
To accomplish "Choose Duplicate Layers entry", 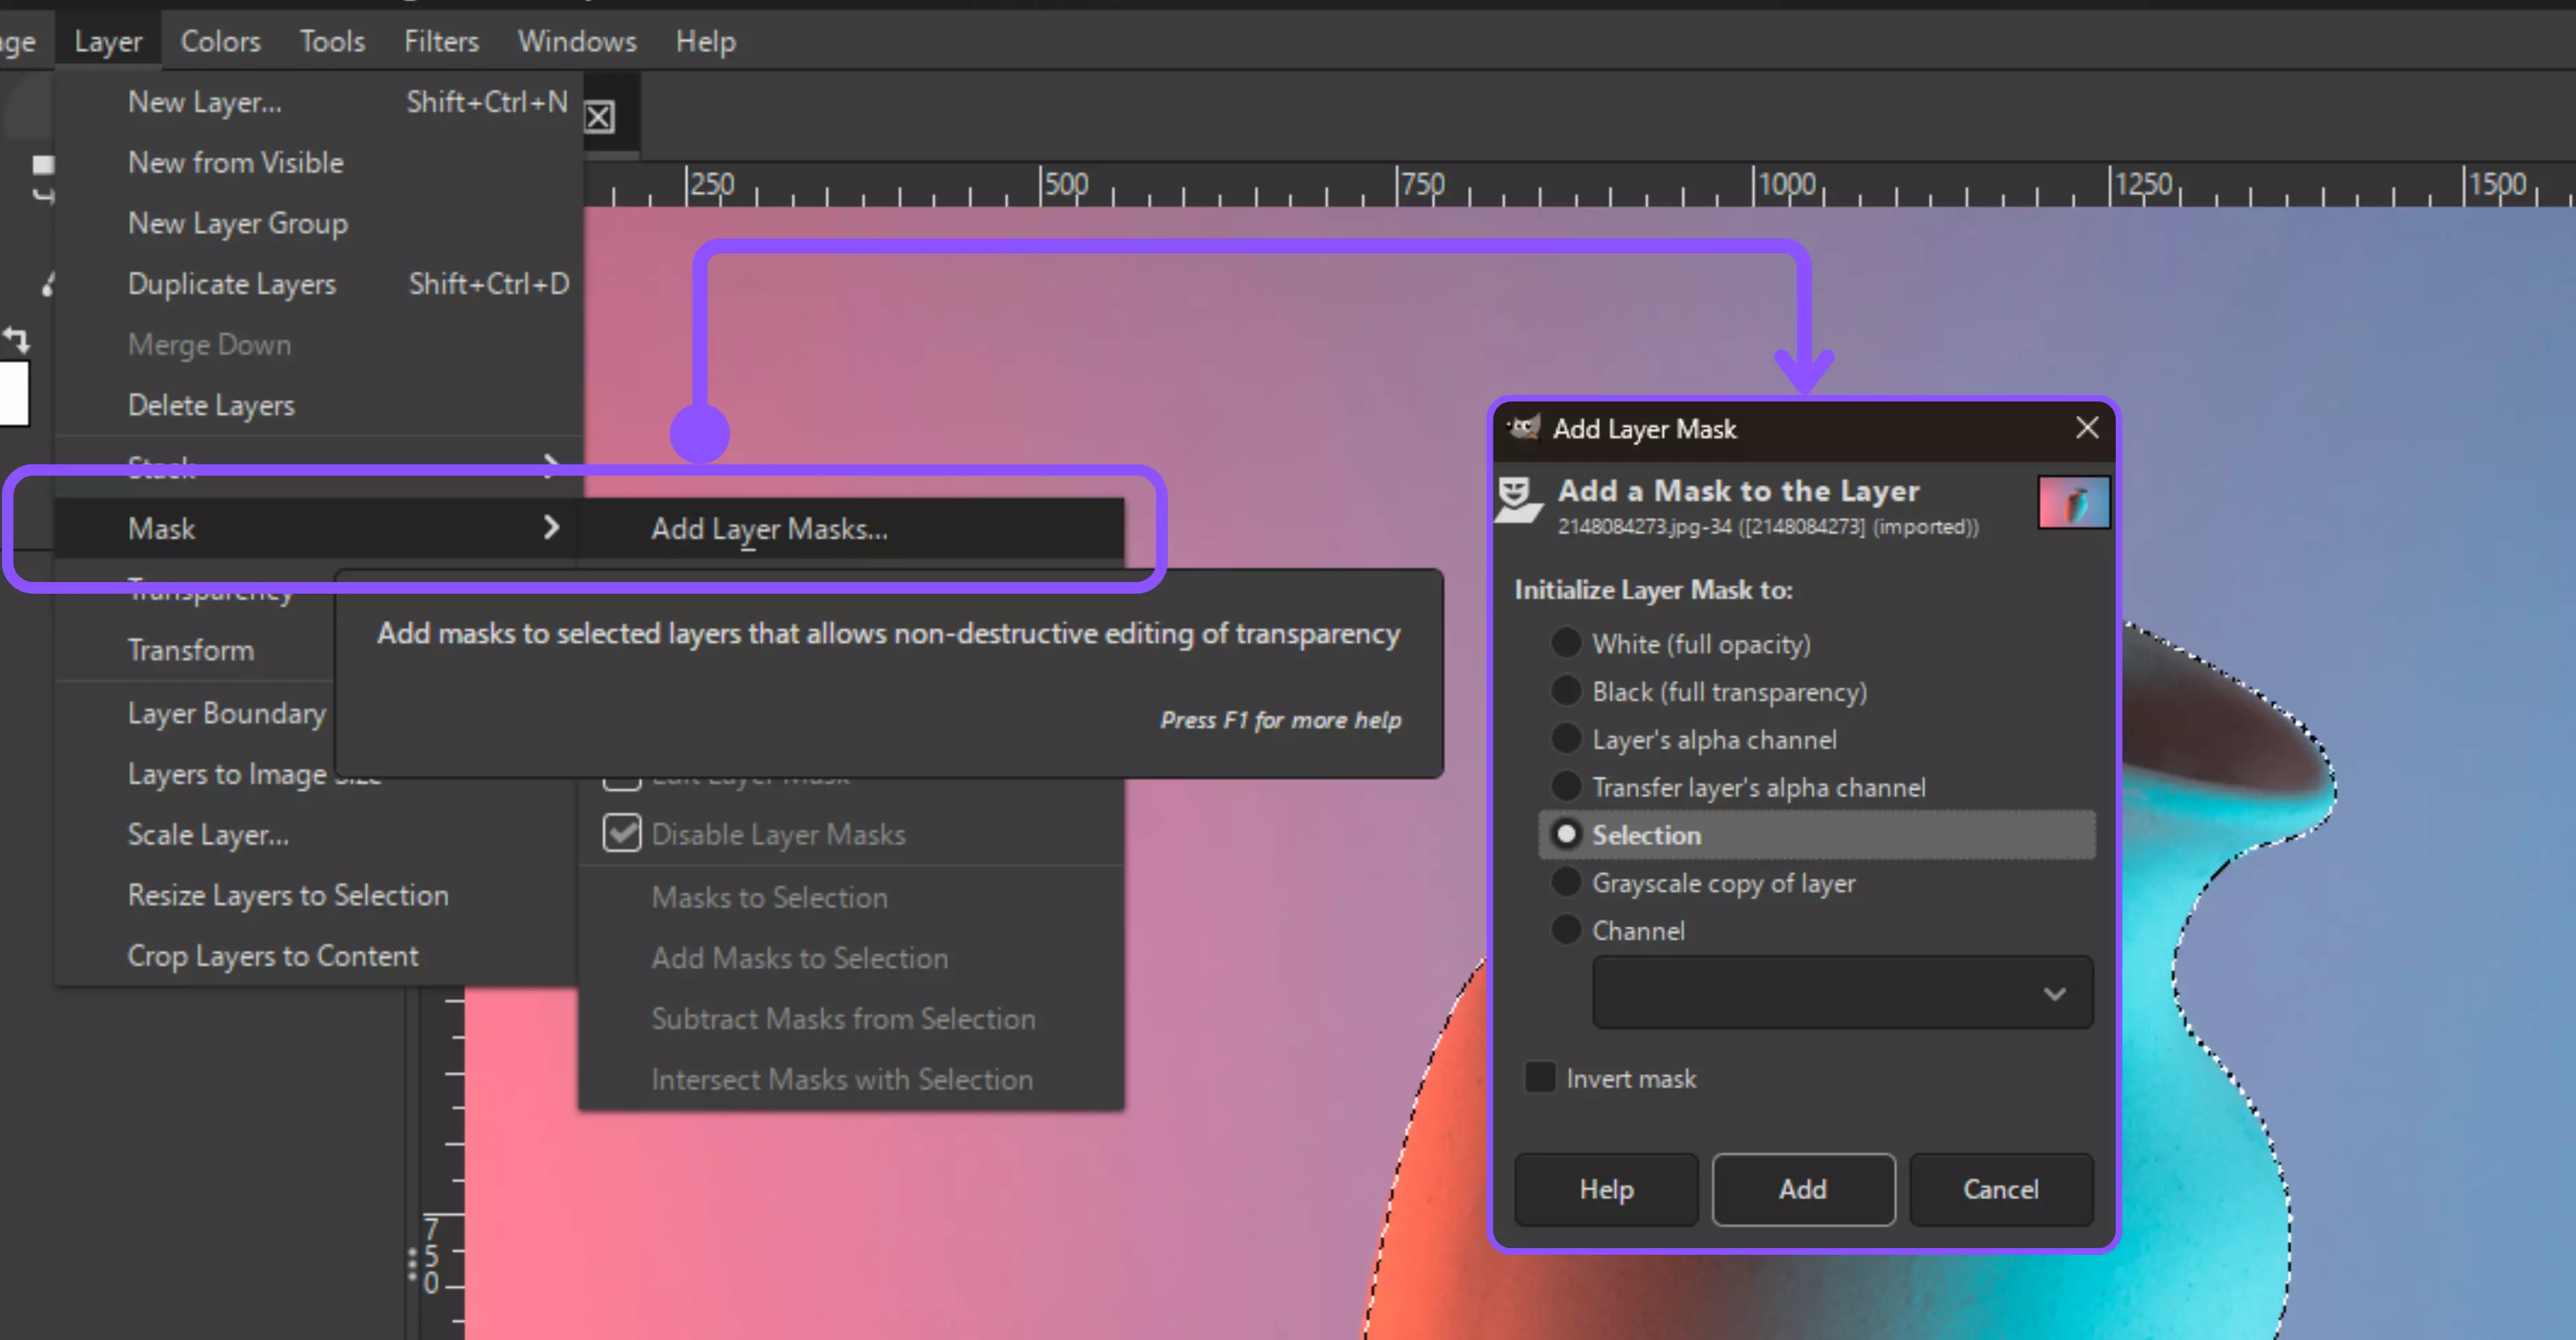I will click(x=318, y=284).
